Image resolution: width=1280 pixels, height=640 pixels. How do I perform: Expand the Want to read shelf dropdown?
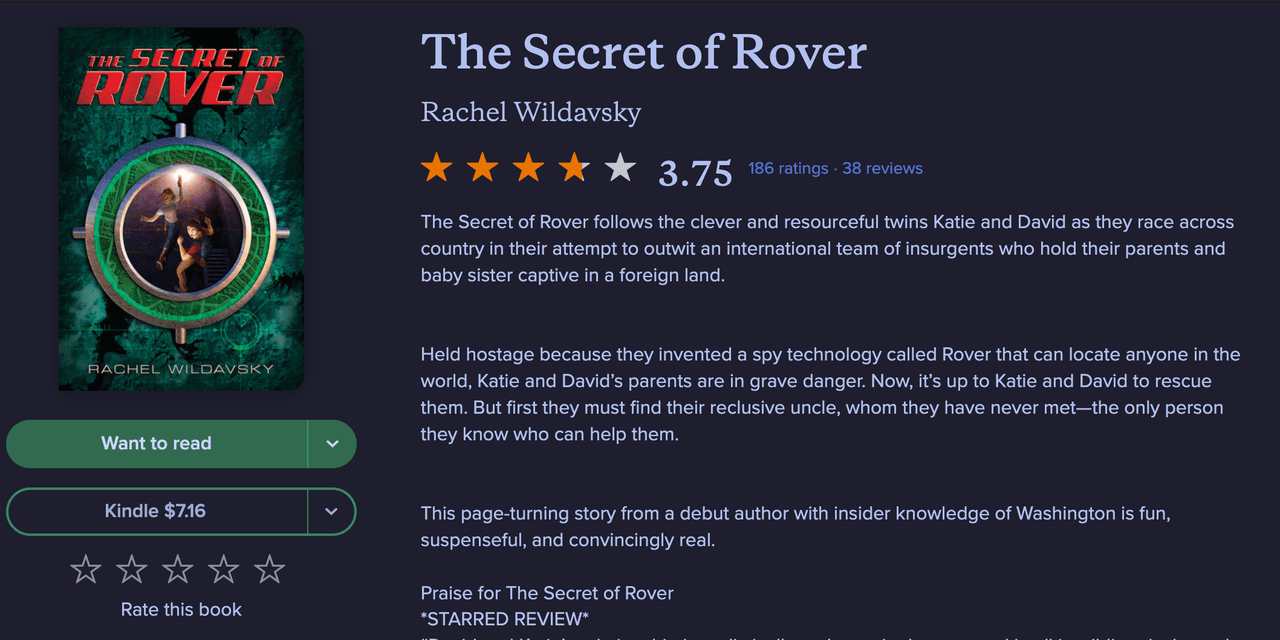point(332,444)
